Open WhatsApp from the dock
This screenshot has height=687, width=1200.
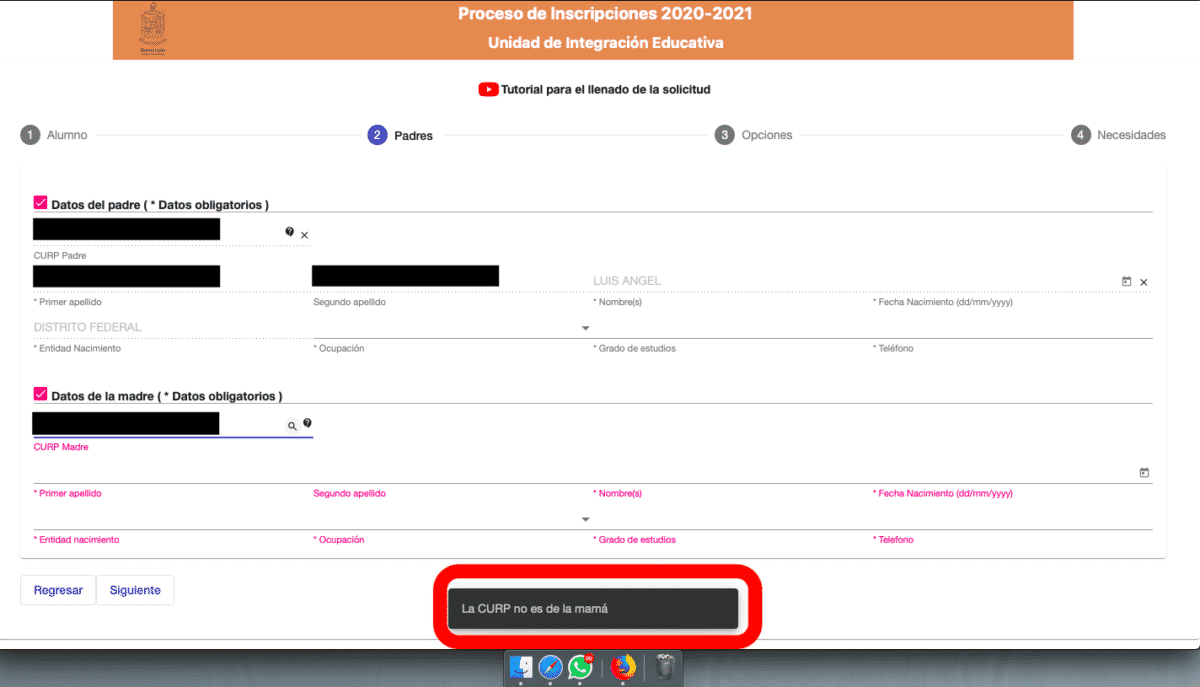point(580,667)
